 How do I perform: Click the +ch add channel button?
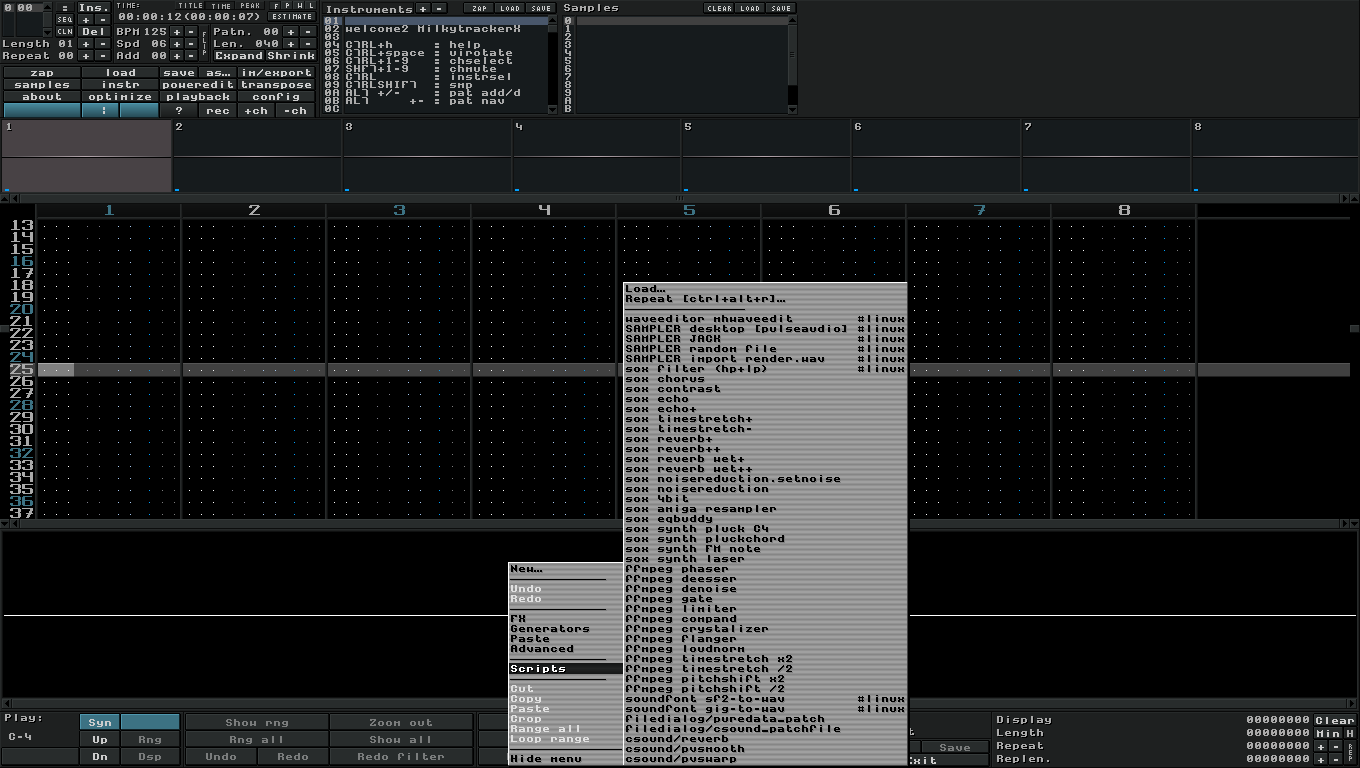(256, 111)
